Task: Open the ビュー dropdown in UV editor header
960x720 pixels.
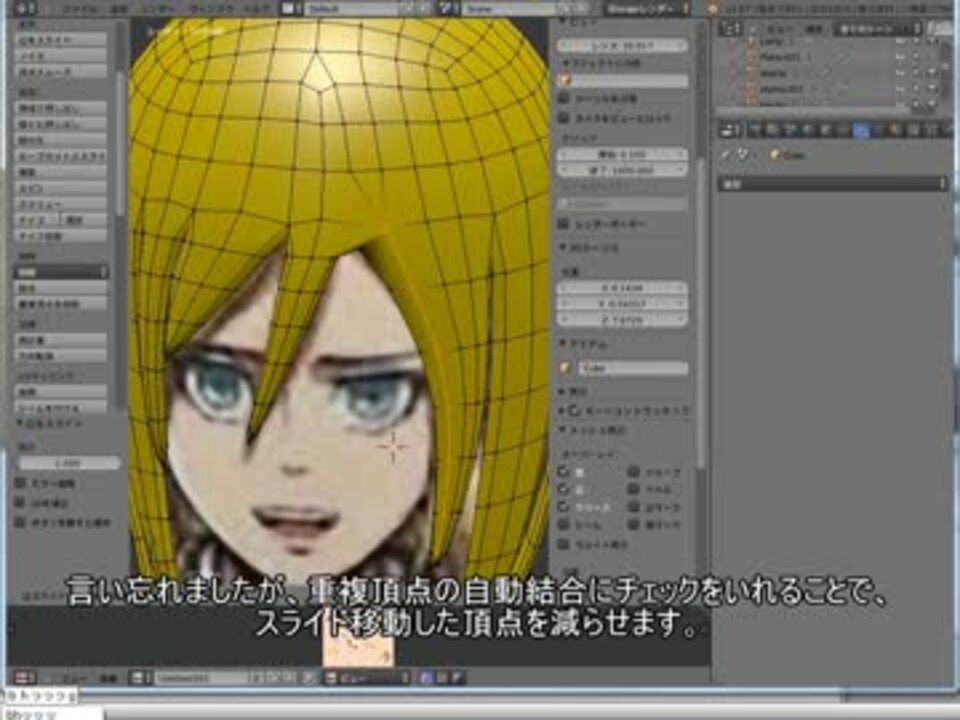Action: (x=367, y=678)
